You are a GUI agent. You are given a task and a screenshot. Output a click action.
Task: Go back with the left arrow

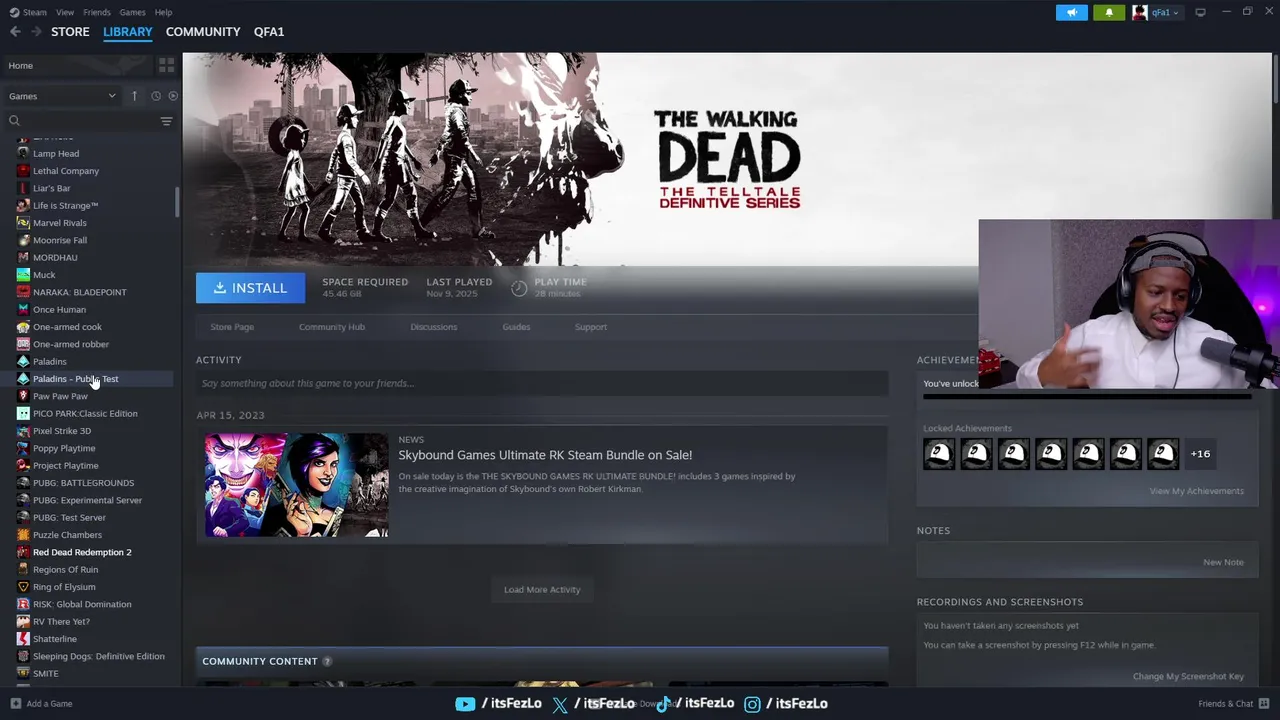point(15,32)
